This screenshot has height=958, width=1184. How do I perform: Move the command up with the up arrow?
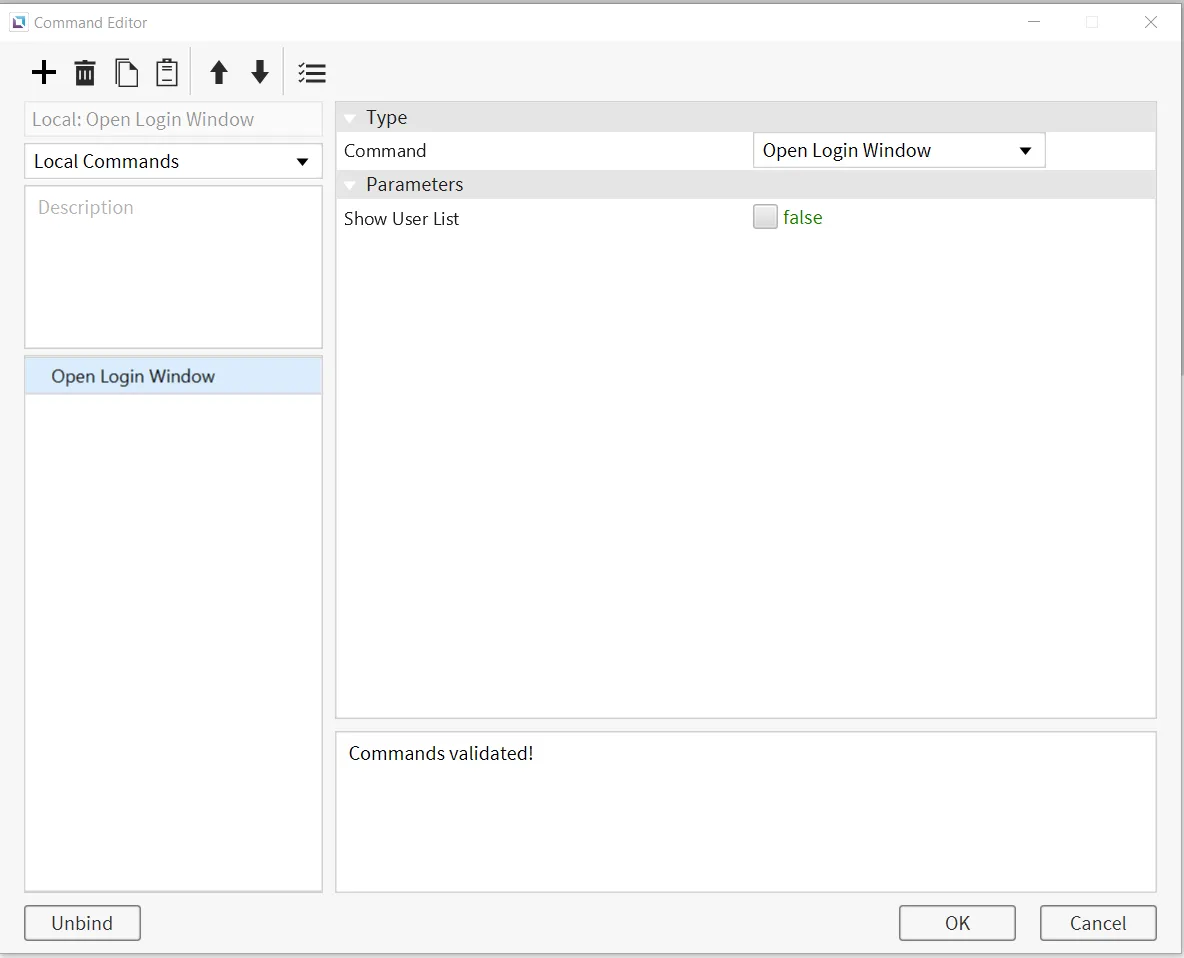(x=219, y=73)
